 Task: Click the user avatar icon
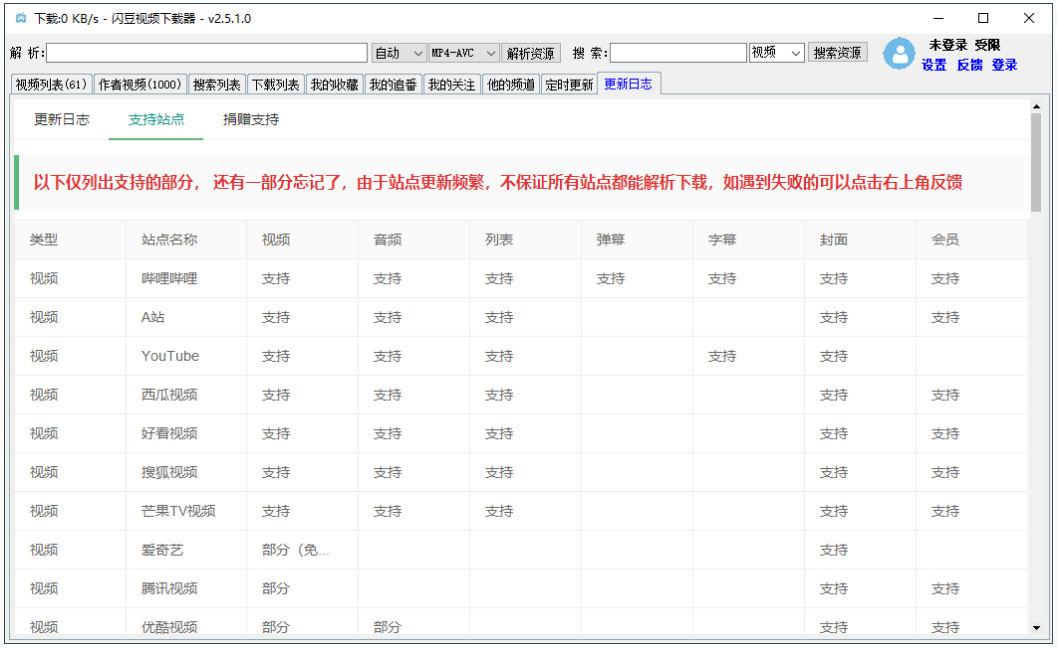tap(899, 54)
